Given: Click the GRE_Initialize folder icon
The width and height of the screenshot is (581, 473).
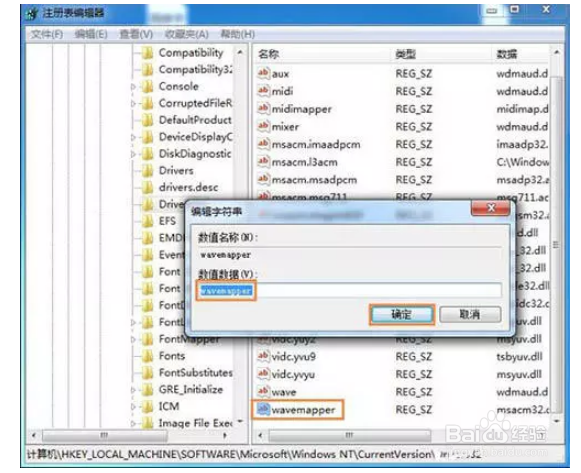Looking at the screenshot, I should 147,390.
